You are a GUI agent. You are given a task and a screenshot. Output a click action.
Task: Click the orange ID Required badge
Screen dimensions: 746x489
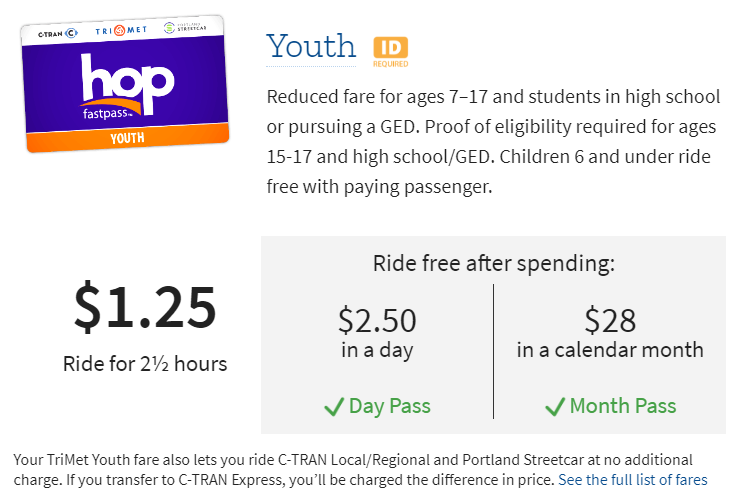391,52
